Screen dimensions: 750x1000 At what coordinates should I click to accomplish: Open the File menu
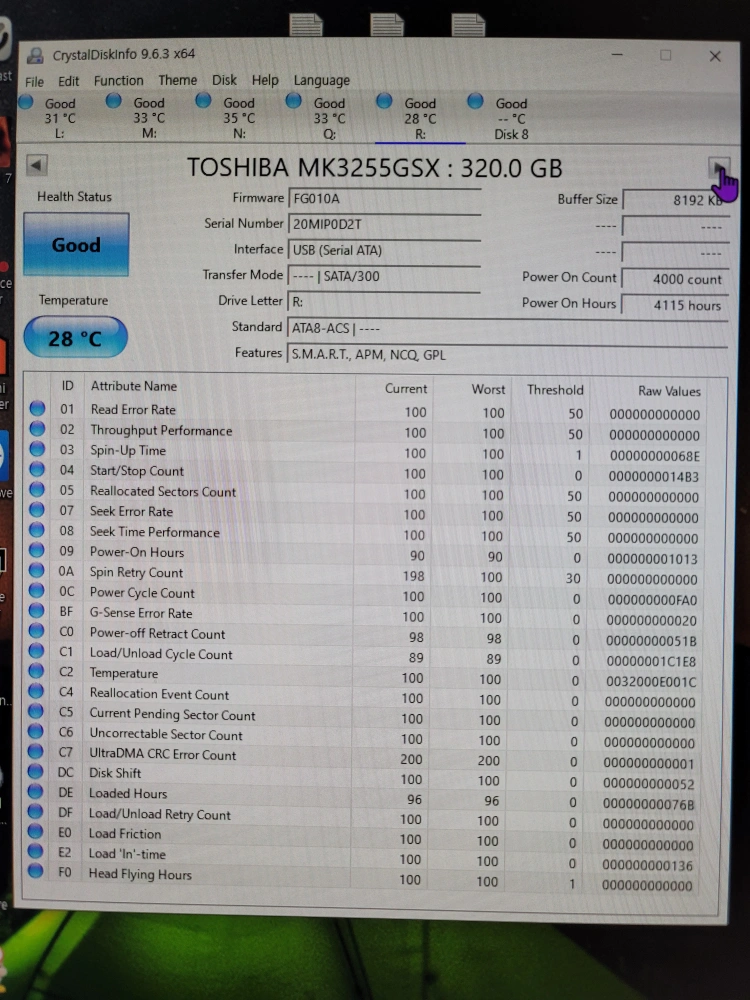(x=34, y=82)
